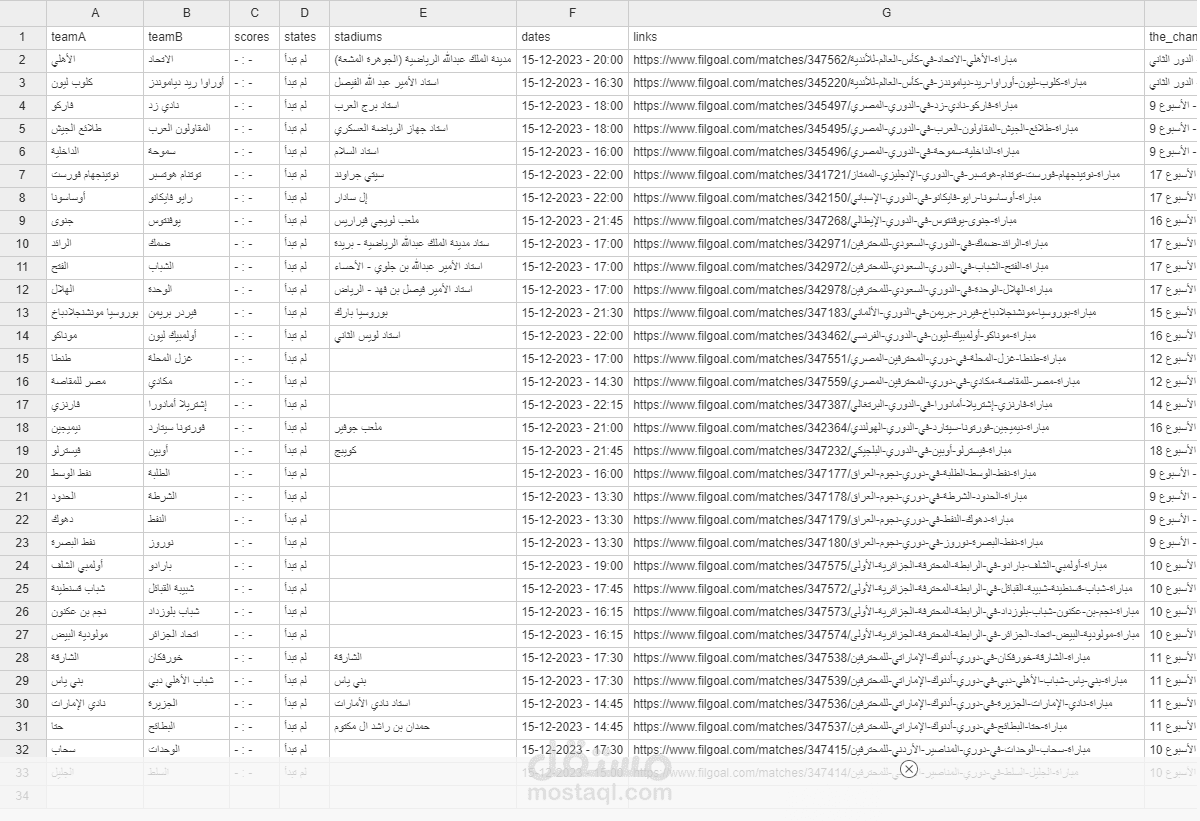Screen dimensions: 1200x821
Task: Click the stadiums cell 'بني ياس' in row 29
Action: point(423,681)
